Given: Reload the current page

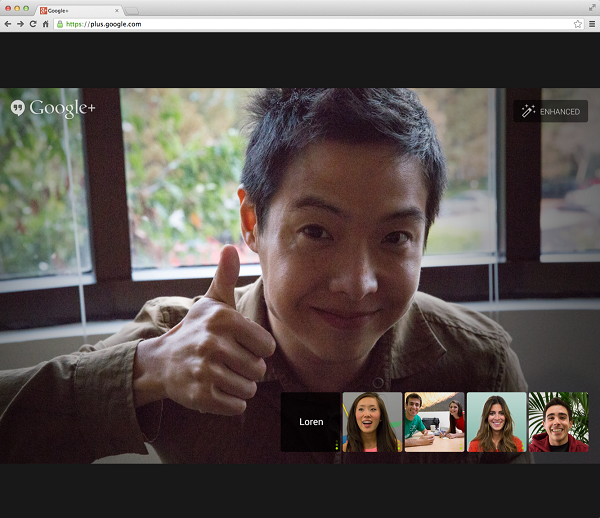Looking at the screenshot, I should [x=33, y=23].
